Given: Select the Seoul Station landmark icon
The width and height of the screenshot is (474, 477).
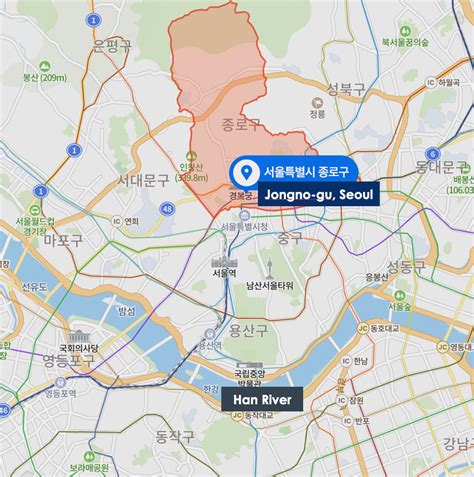Looking at the screenshot, I should [225, 260].
